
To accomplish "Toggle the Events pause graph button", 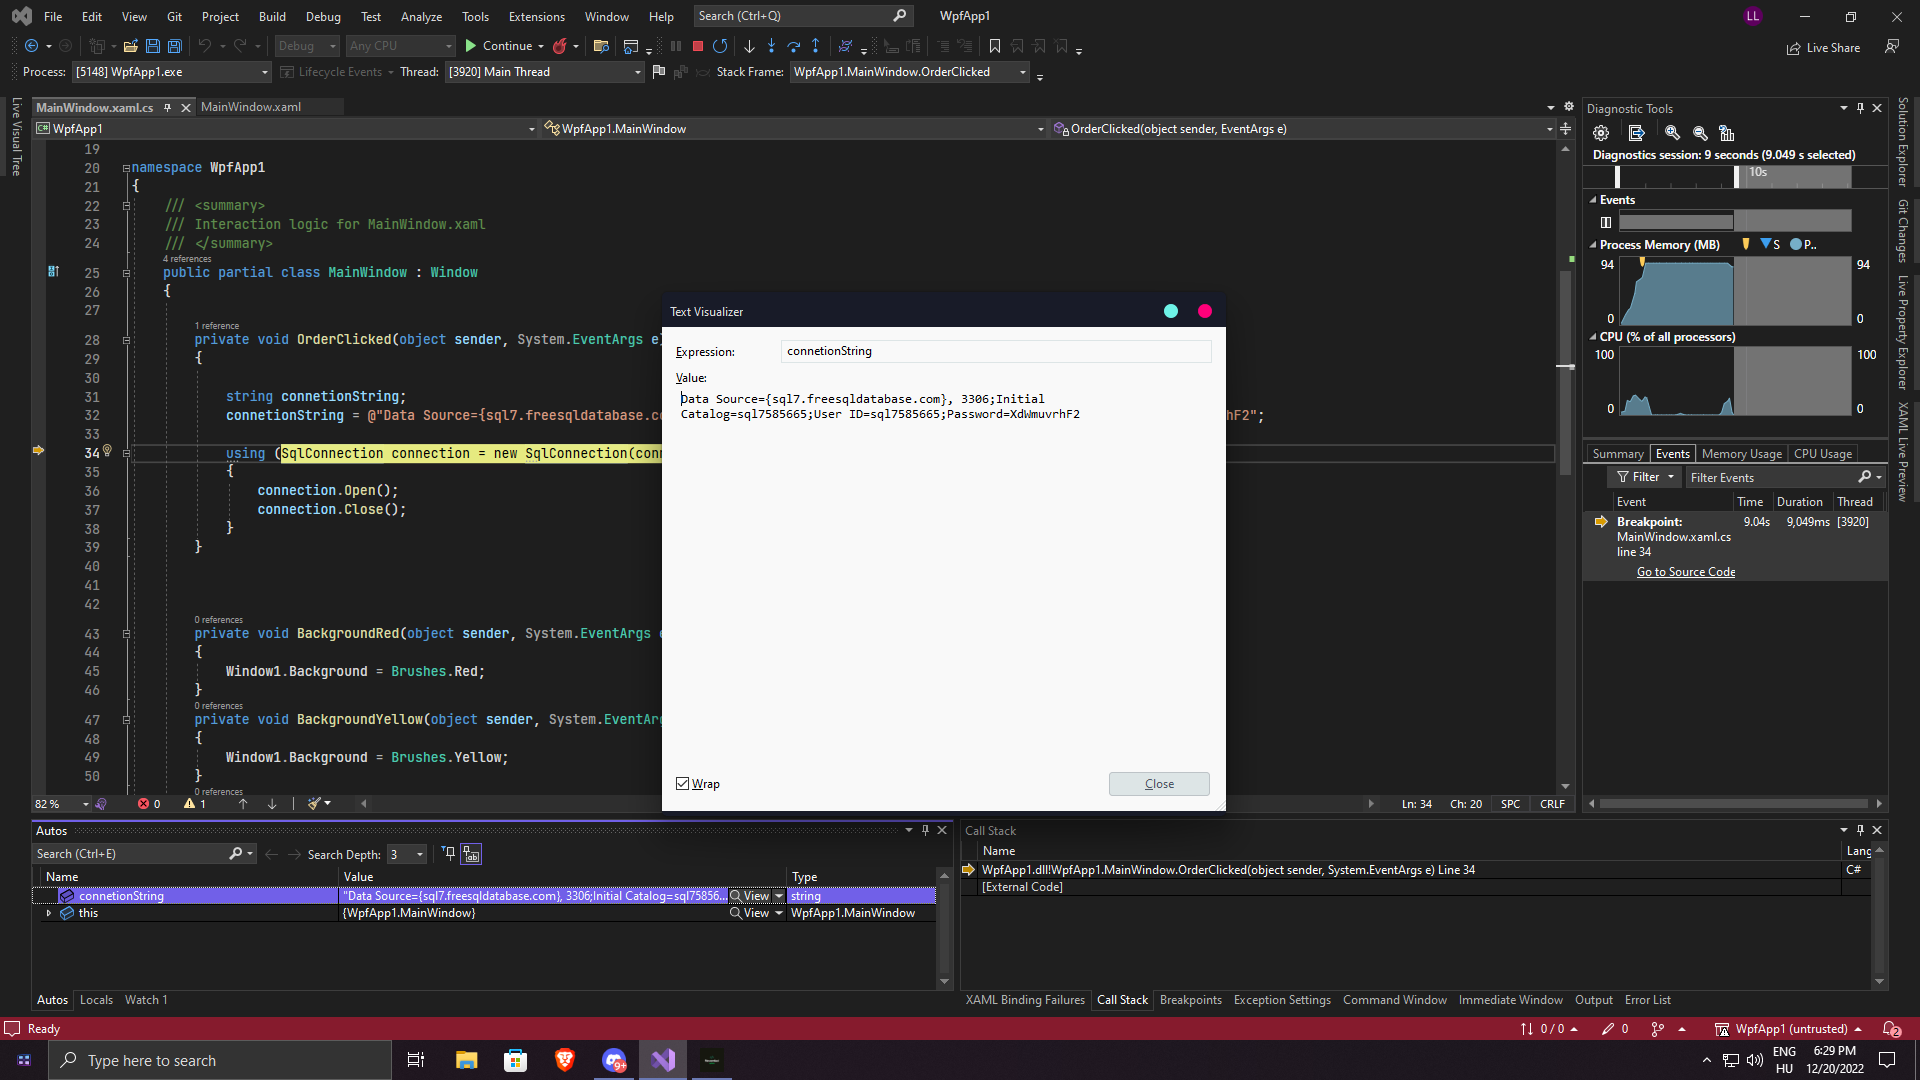I will pos(1606,222).
